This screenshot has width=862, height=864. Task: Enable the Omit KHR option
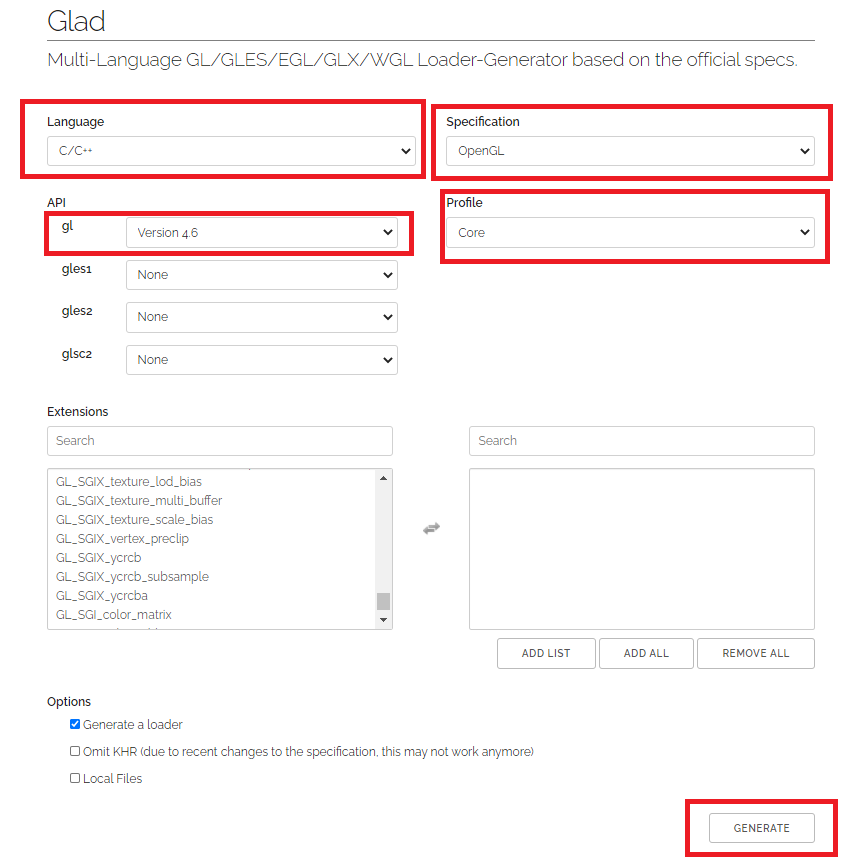pos(74,751)
